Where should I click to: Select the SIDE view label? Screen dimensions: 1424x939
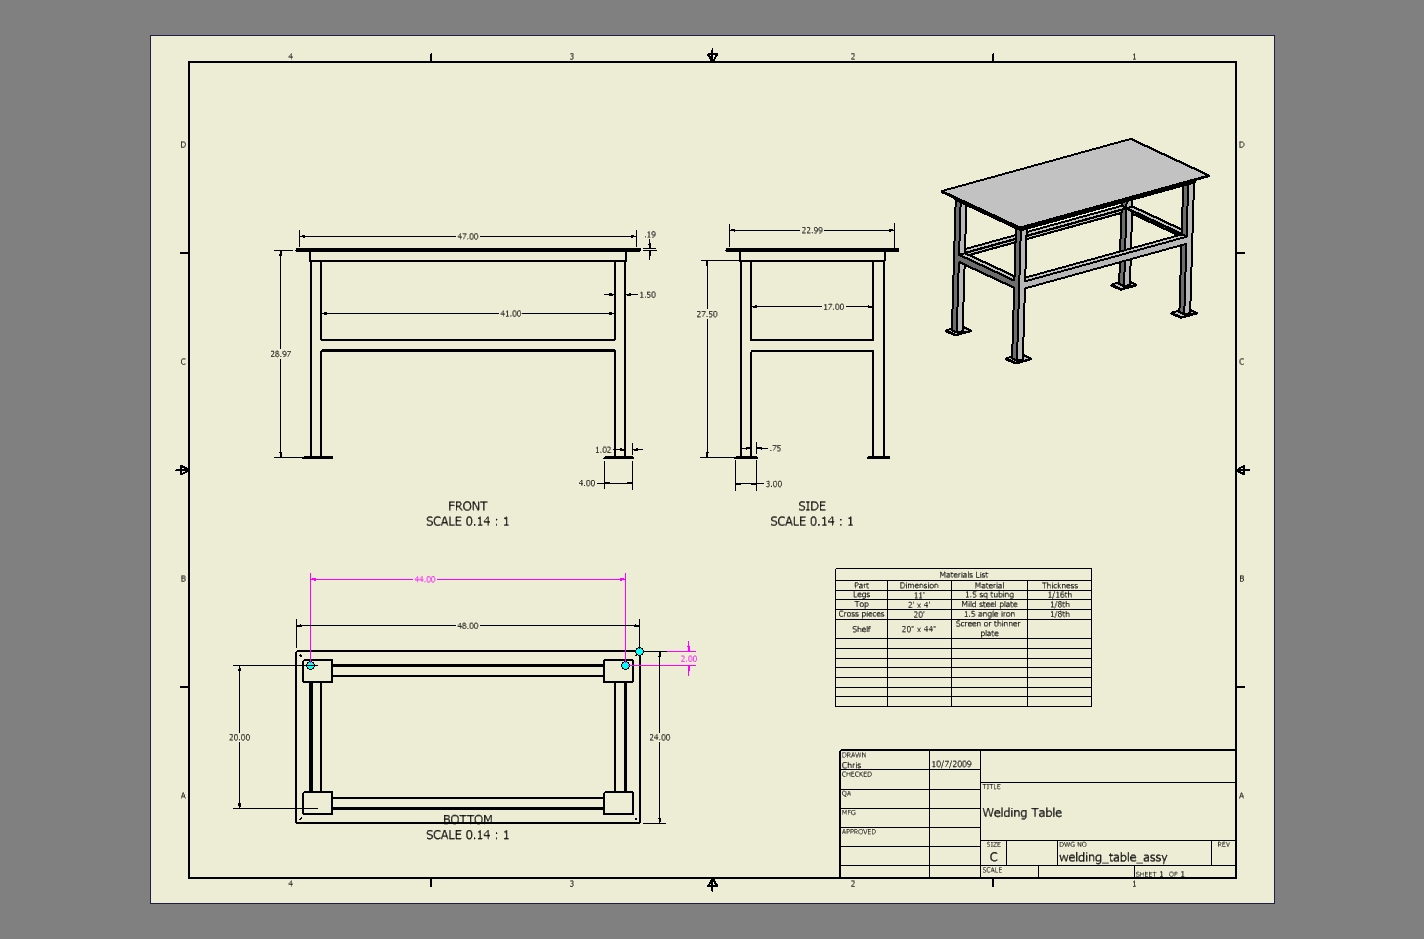point(811,506)
